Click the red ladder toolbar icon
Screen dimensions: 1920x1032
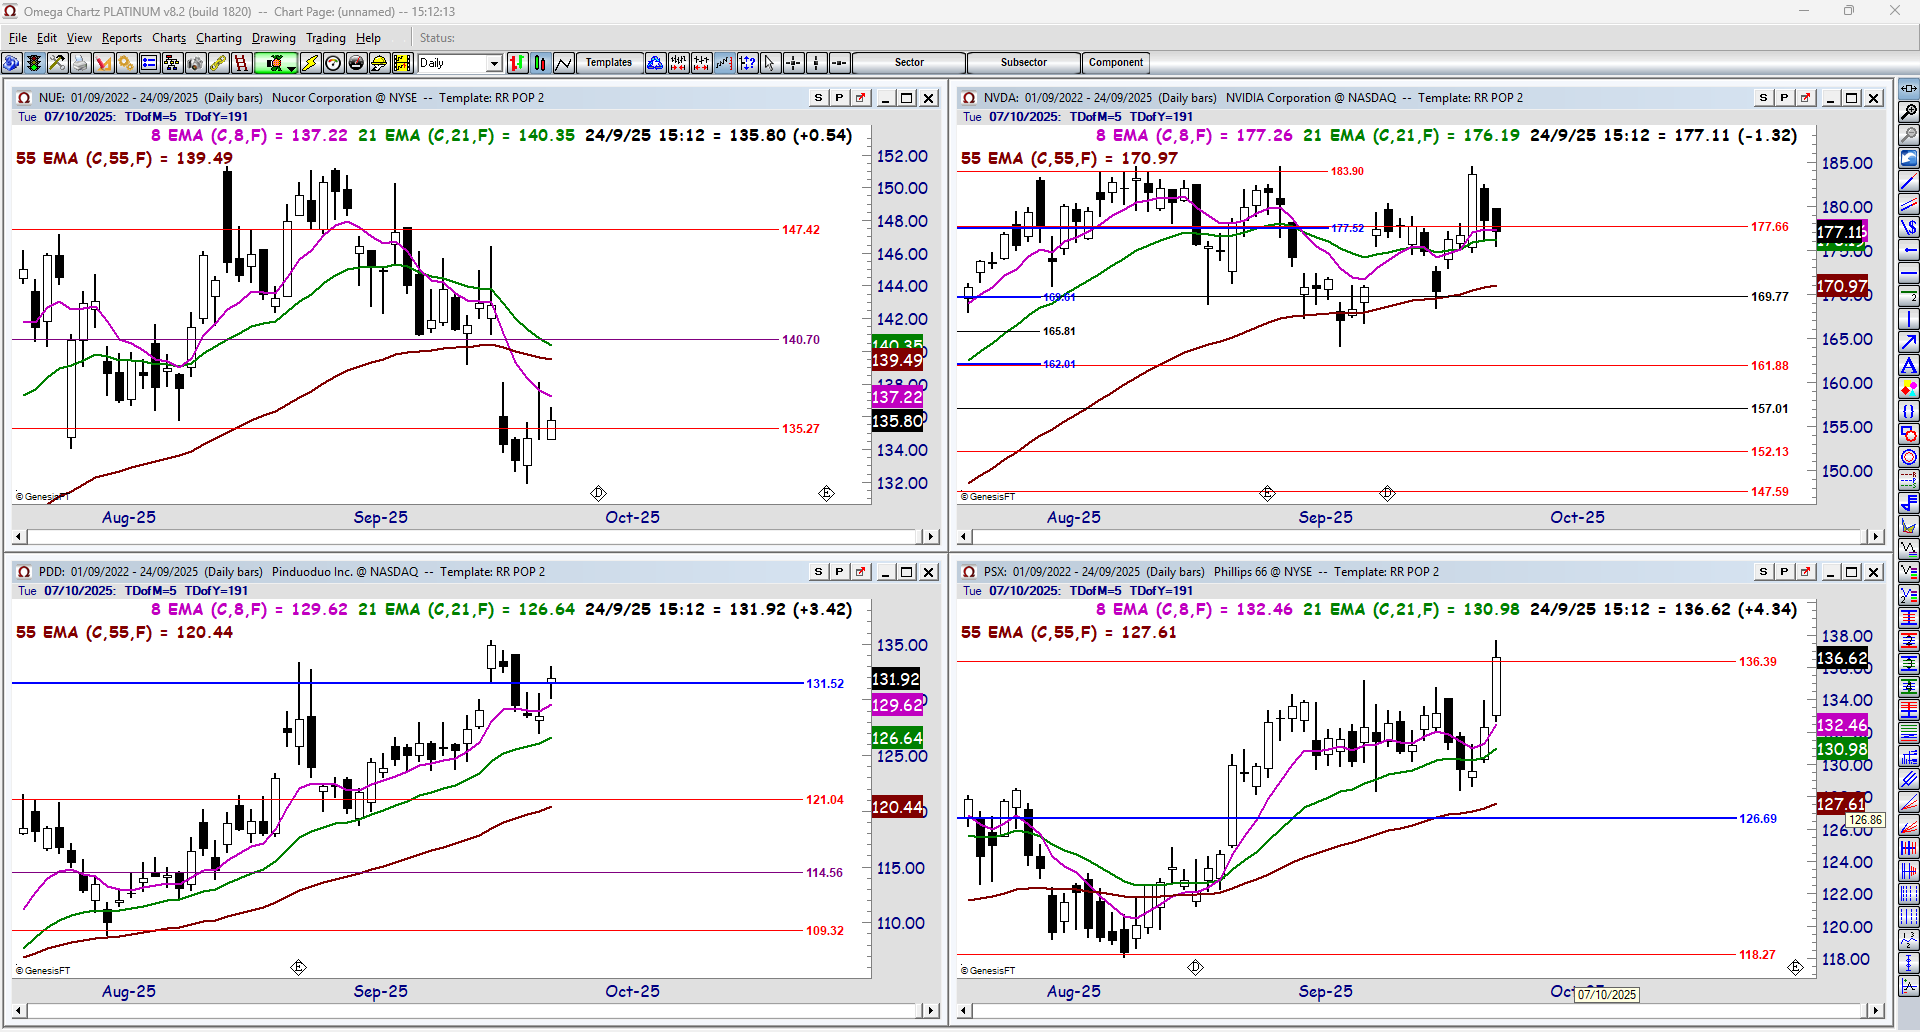[241, 63]
